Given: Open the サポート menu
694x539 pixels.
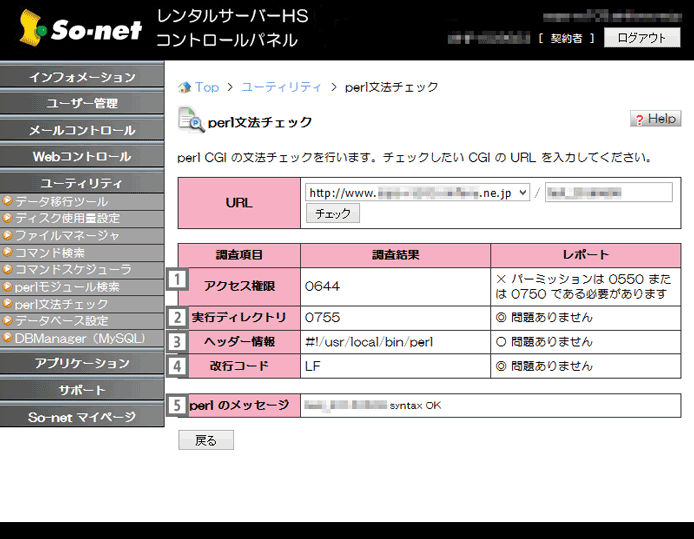Looking at the screenshot, I should [x=82, y=389].
